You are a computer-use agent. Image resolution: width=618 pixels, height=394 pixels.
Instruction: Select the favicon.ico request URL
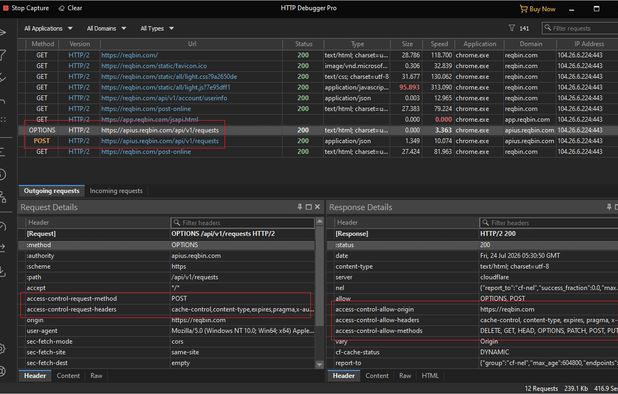click(154, 66)
